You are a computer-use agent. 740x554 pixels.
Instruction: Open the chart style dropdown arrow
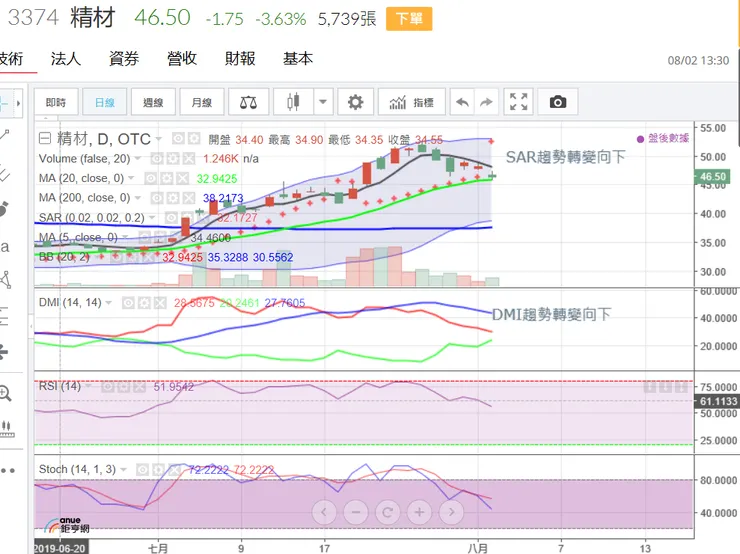(x=323, y=102)
